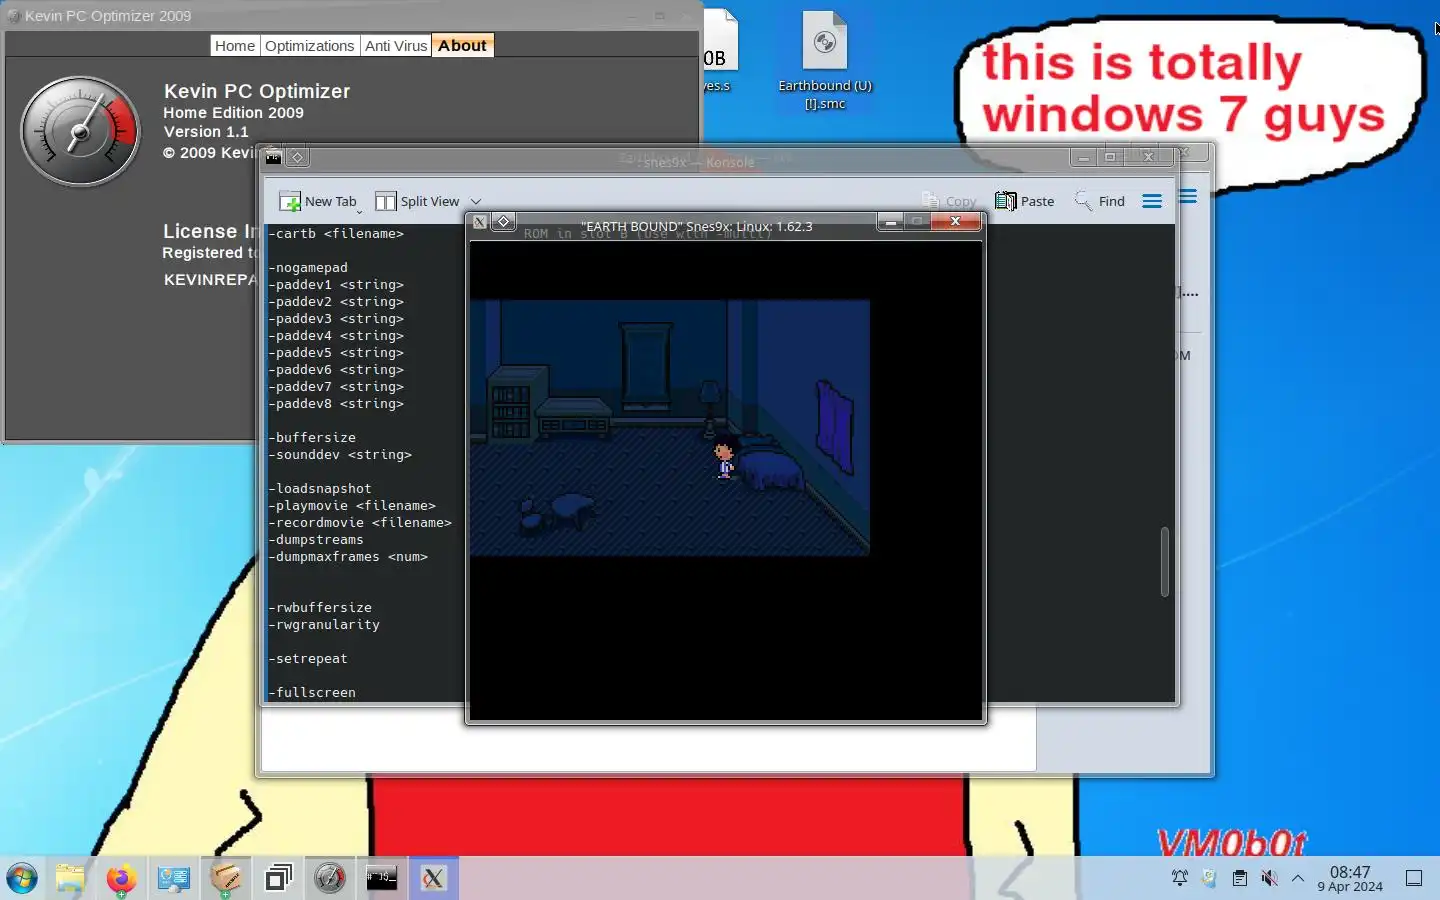The image size is (1440, 900).
Task: Click the show desktop button on the taskbar
Action: [1414, 878]
